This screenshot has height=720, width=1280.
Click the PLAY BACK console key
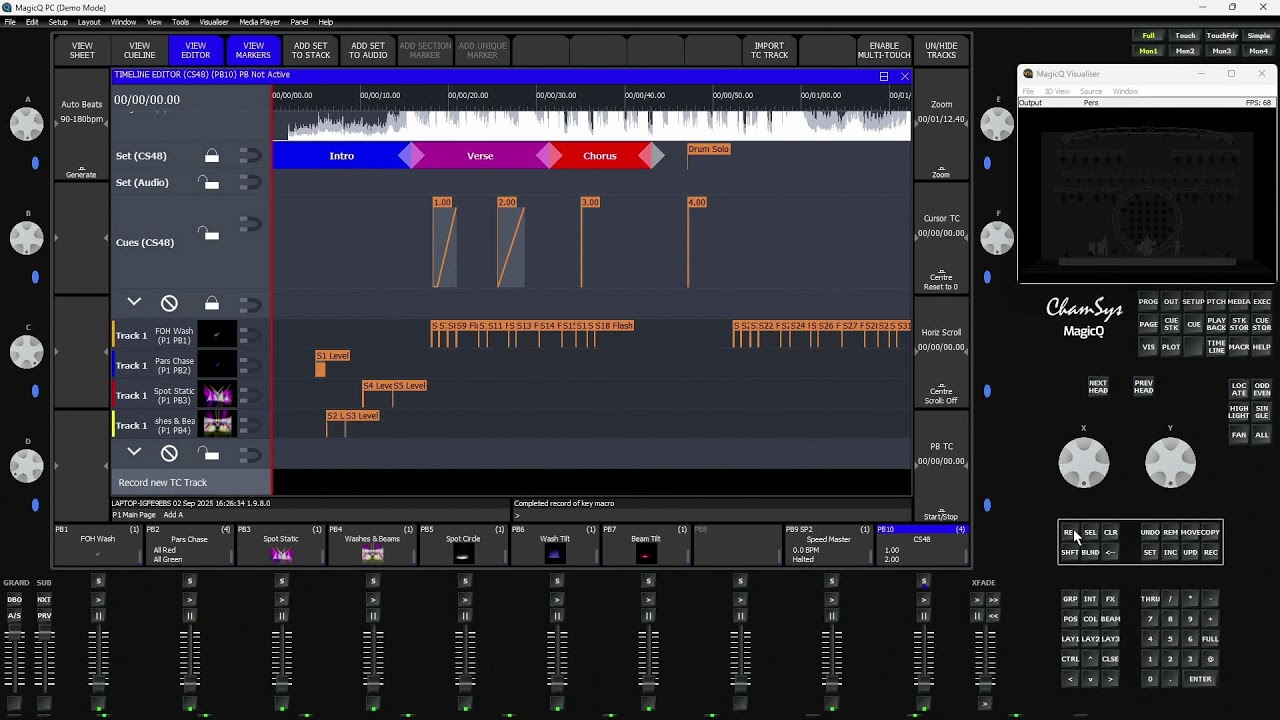(x=1216, y=325)
